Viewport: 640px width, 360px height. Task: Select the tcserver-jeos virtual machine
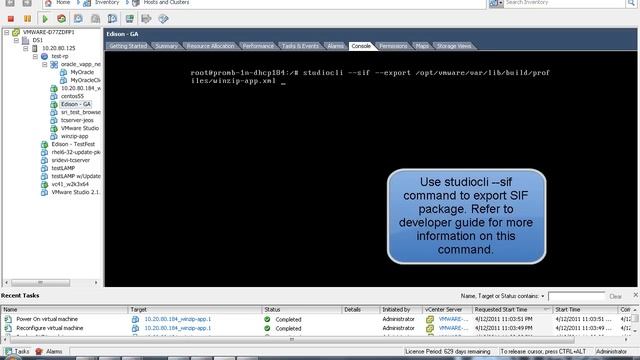coord(77,120)
